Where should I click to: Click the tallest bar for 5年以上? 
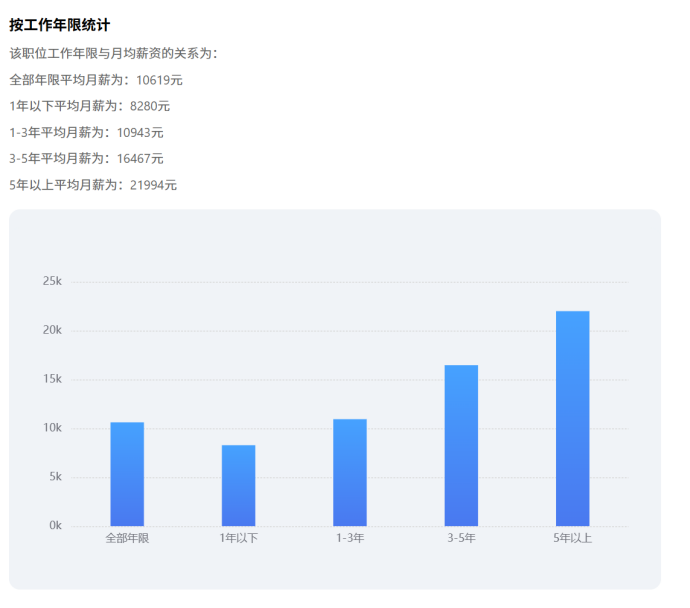(x=572, y=419)
